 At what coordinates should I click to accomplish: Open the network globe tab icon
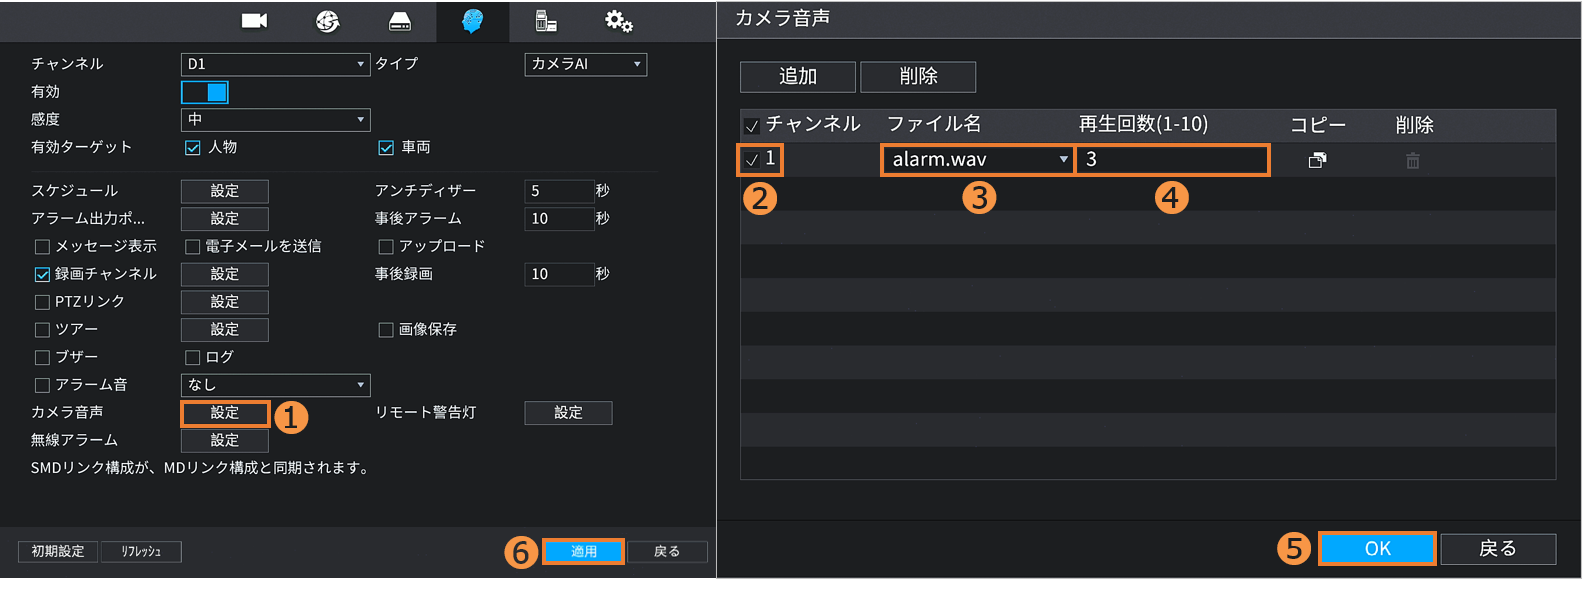tap(327, 21)
